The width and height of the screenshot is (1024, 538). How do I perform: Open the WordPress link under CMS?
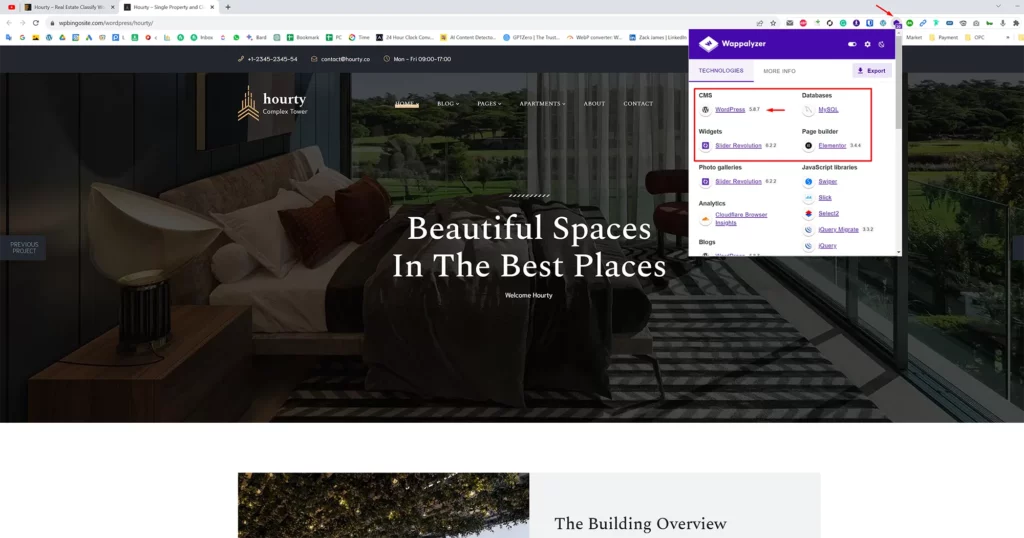click(729, 110)
